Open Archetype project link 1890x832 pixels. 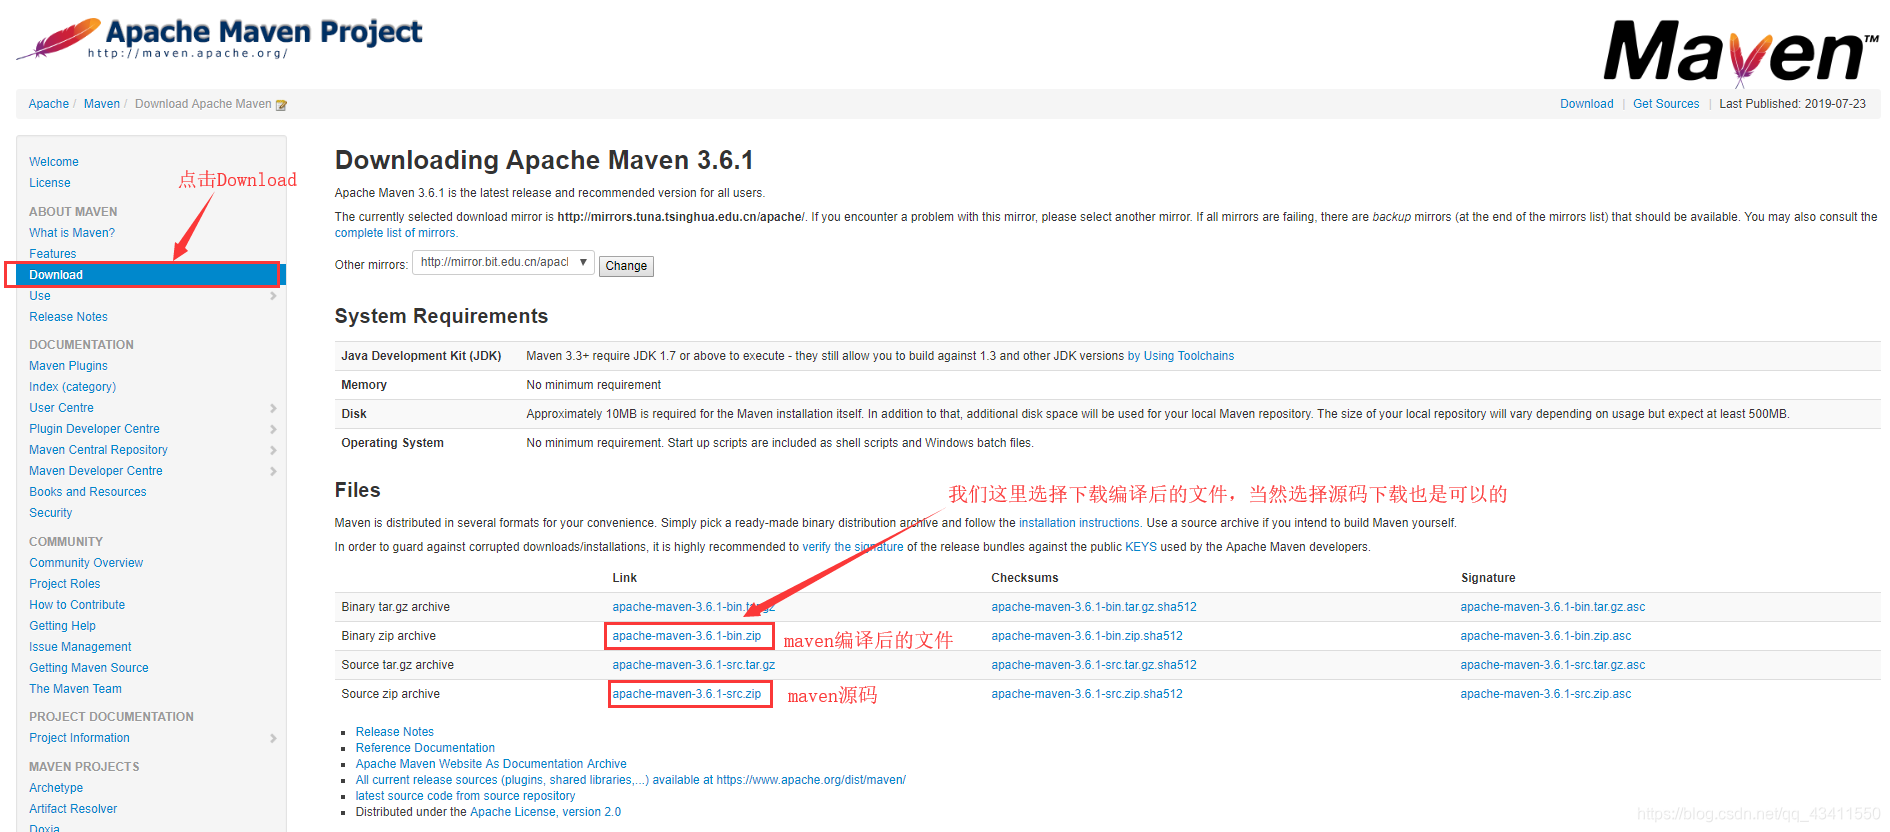56,788
